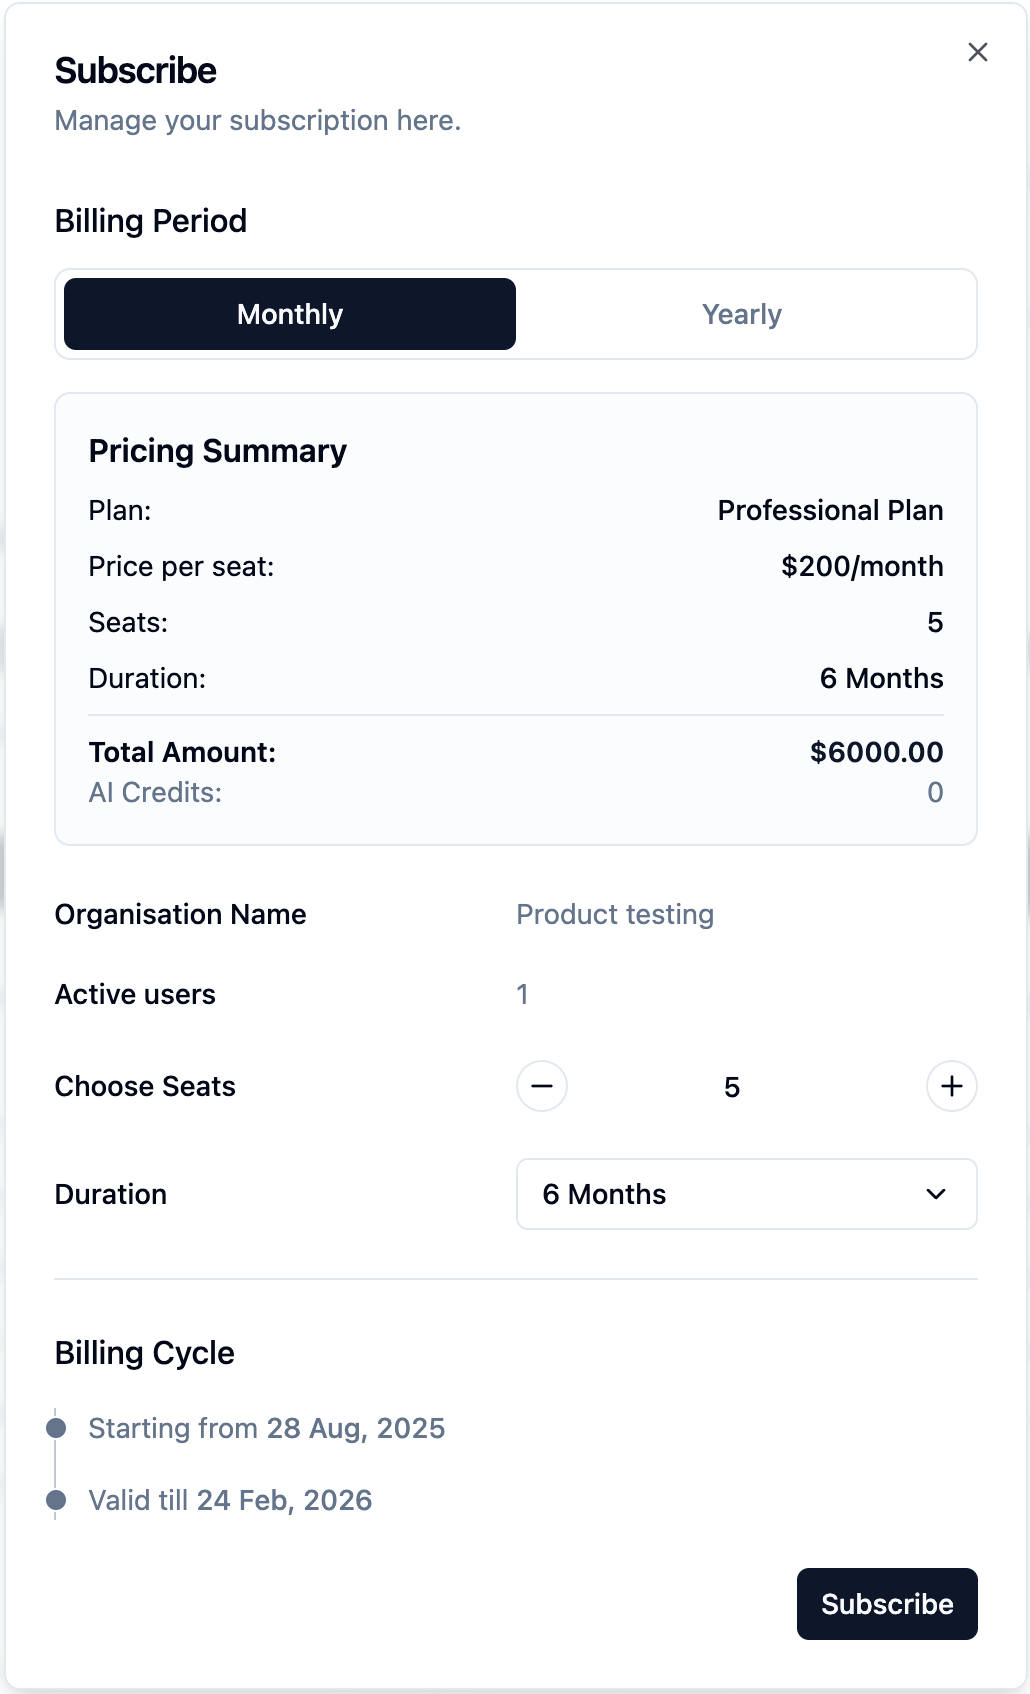This screenshot has height=1694, width=1030.
Task: Click the Product testing organisation name
Action: point(615,914)
